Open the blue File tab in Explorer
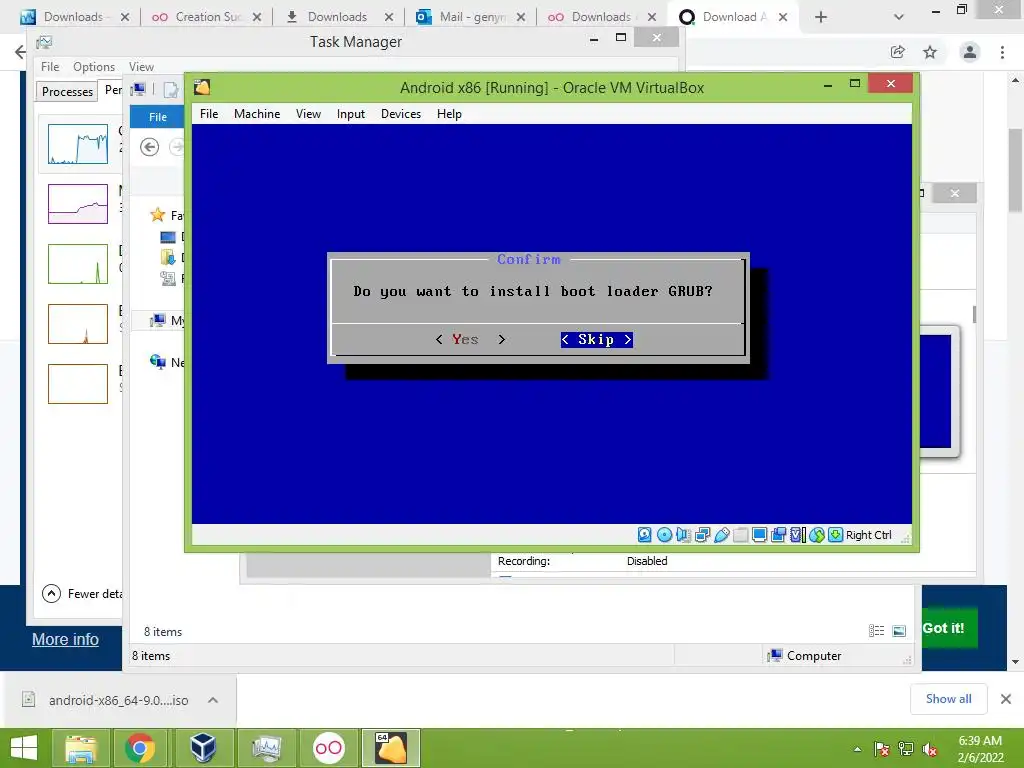Screen dimensions: 1024x768 click(x=157, y=117)
